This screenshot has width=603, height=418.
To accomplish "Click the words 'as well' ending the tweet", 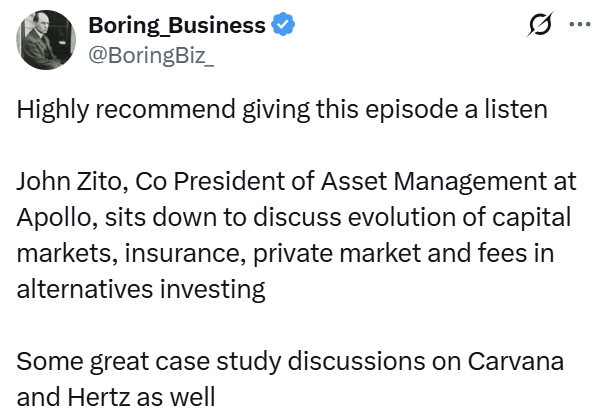I will point(176,397).
